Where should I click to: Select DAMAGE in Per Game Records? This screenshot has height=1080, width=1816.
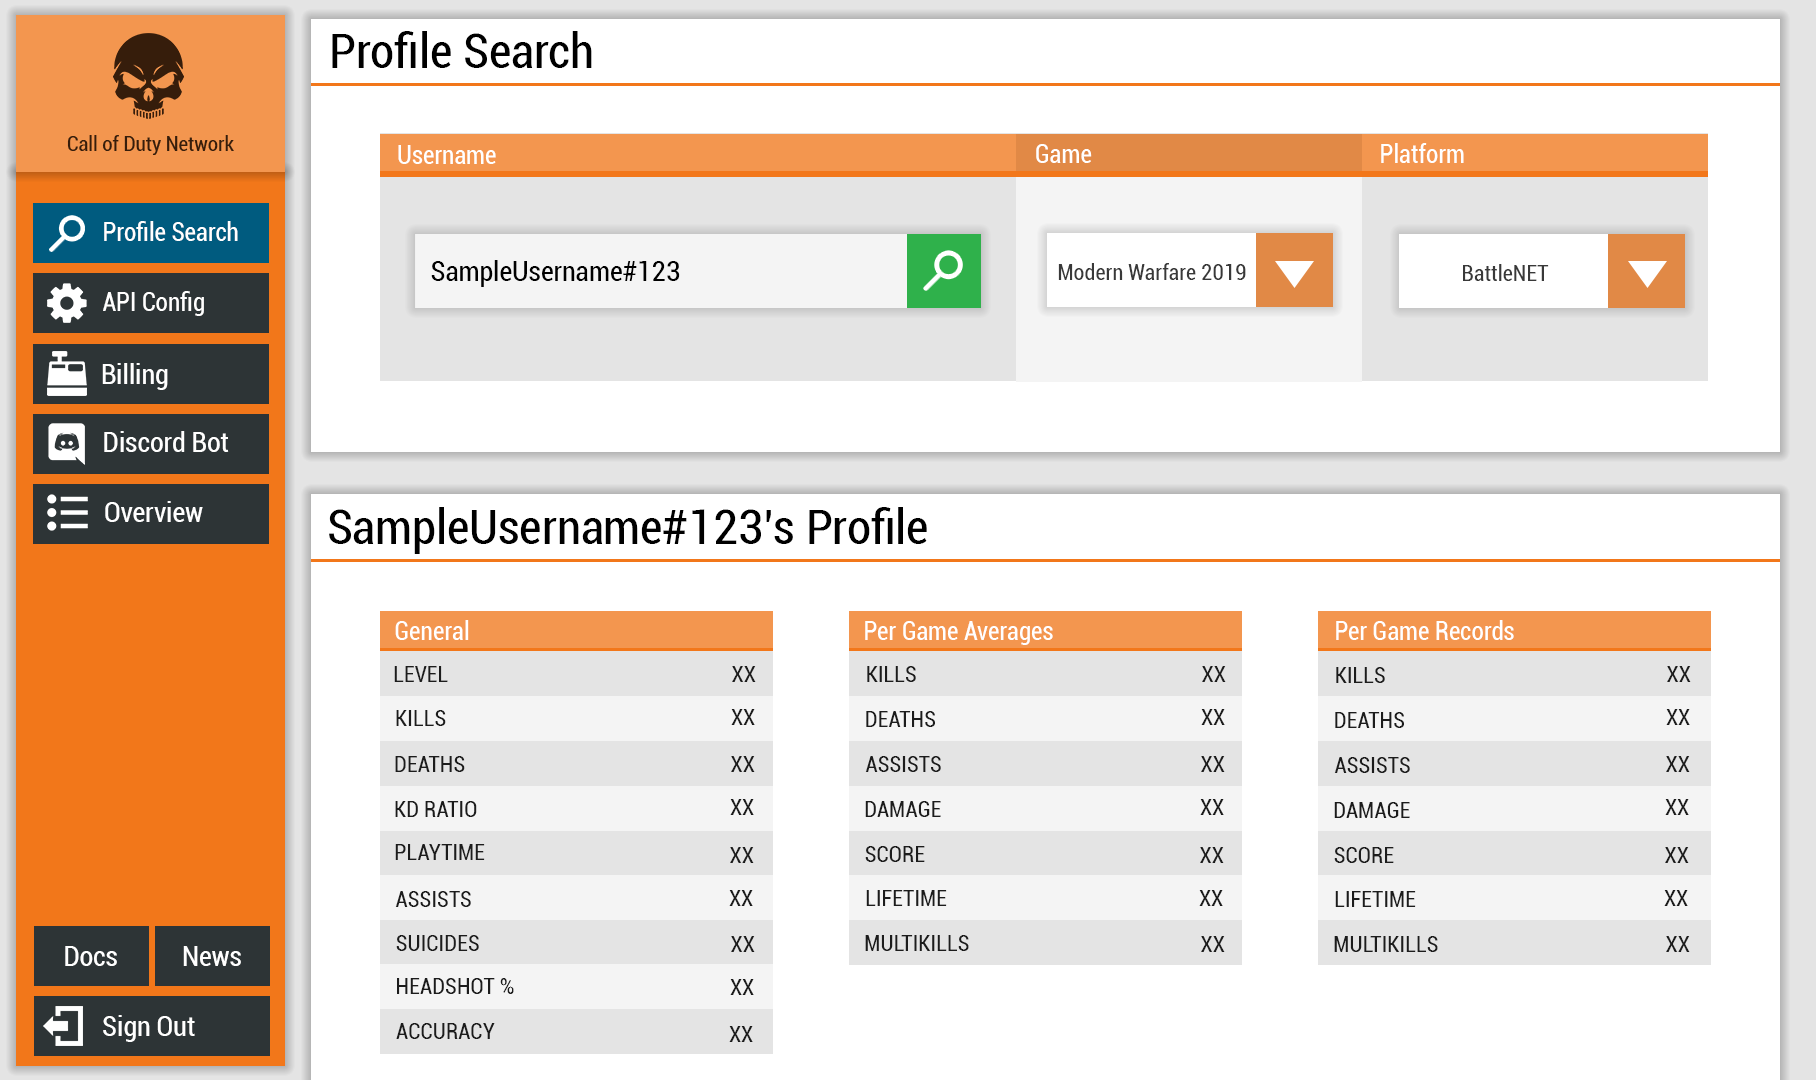pos(1514,808)
